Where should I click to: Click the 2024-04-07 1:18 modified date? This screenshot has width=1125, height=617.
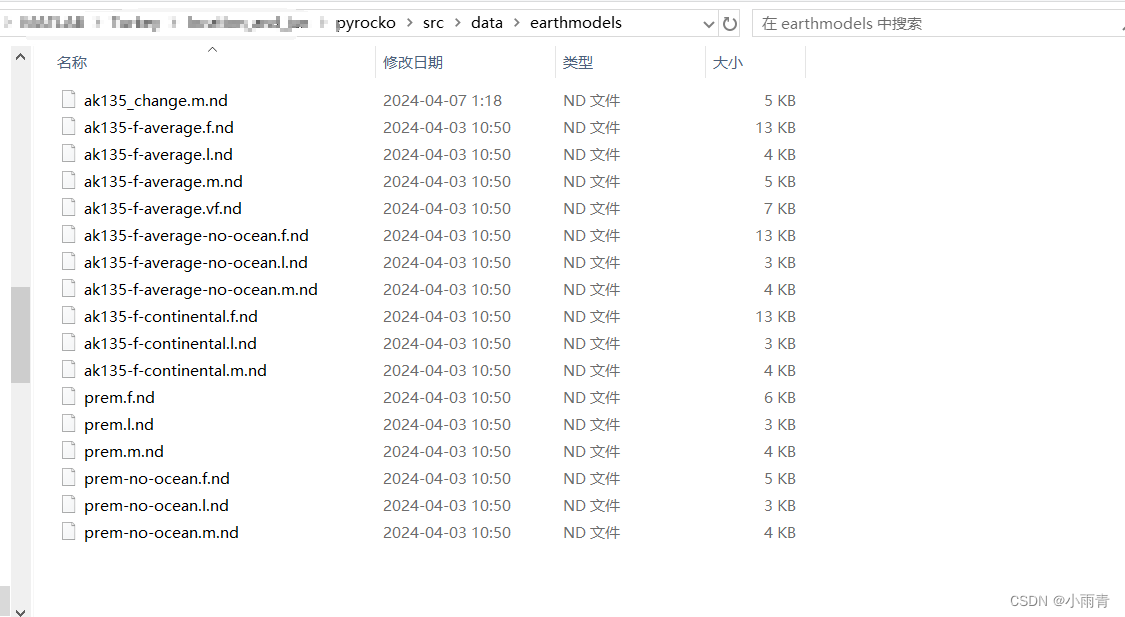[443, 100]
